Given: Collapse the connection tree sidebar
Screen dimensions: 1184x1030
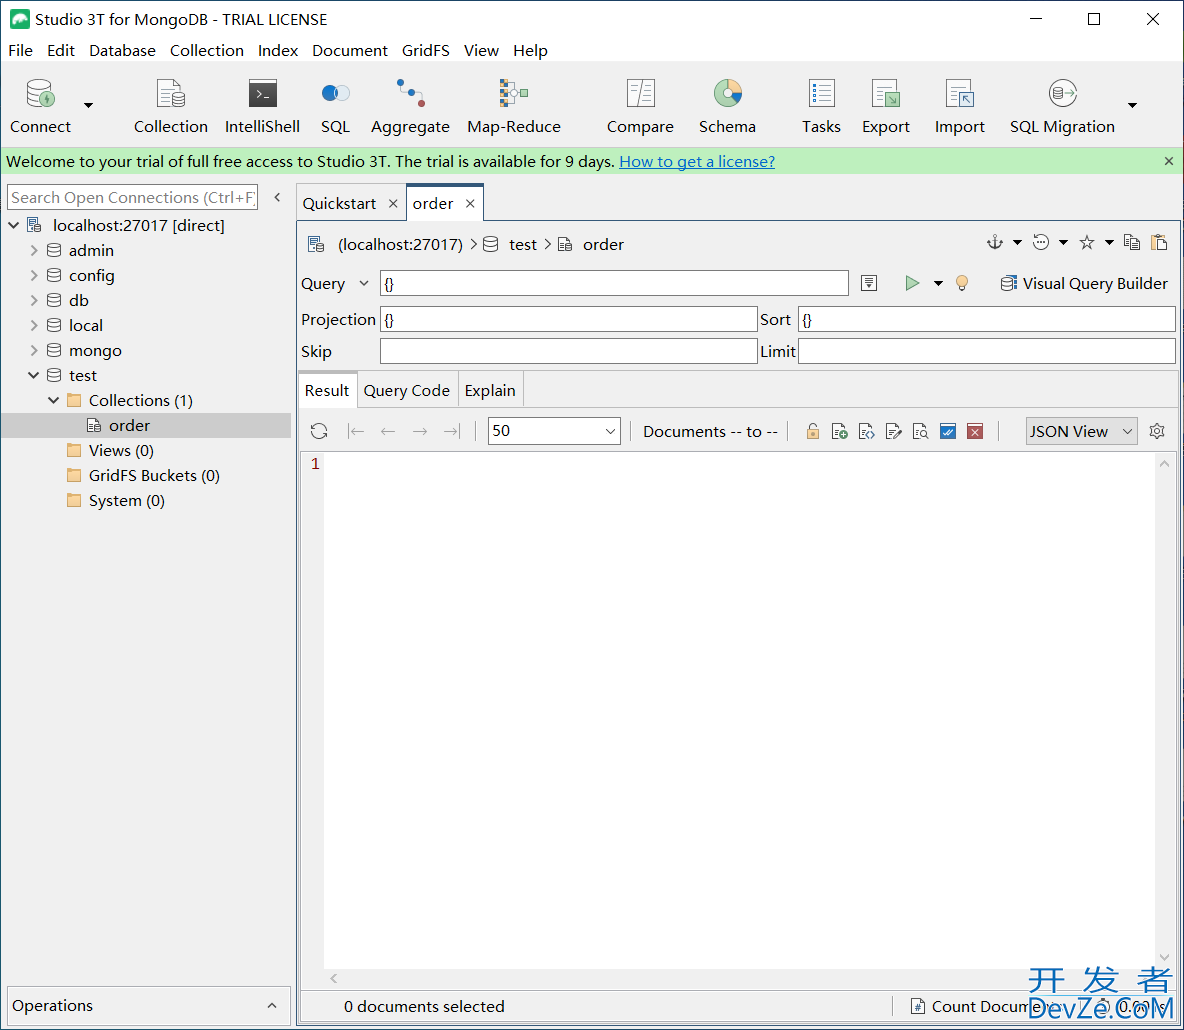Looking at the screenshot, I should pos(277,197).
